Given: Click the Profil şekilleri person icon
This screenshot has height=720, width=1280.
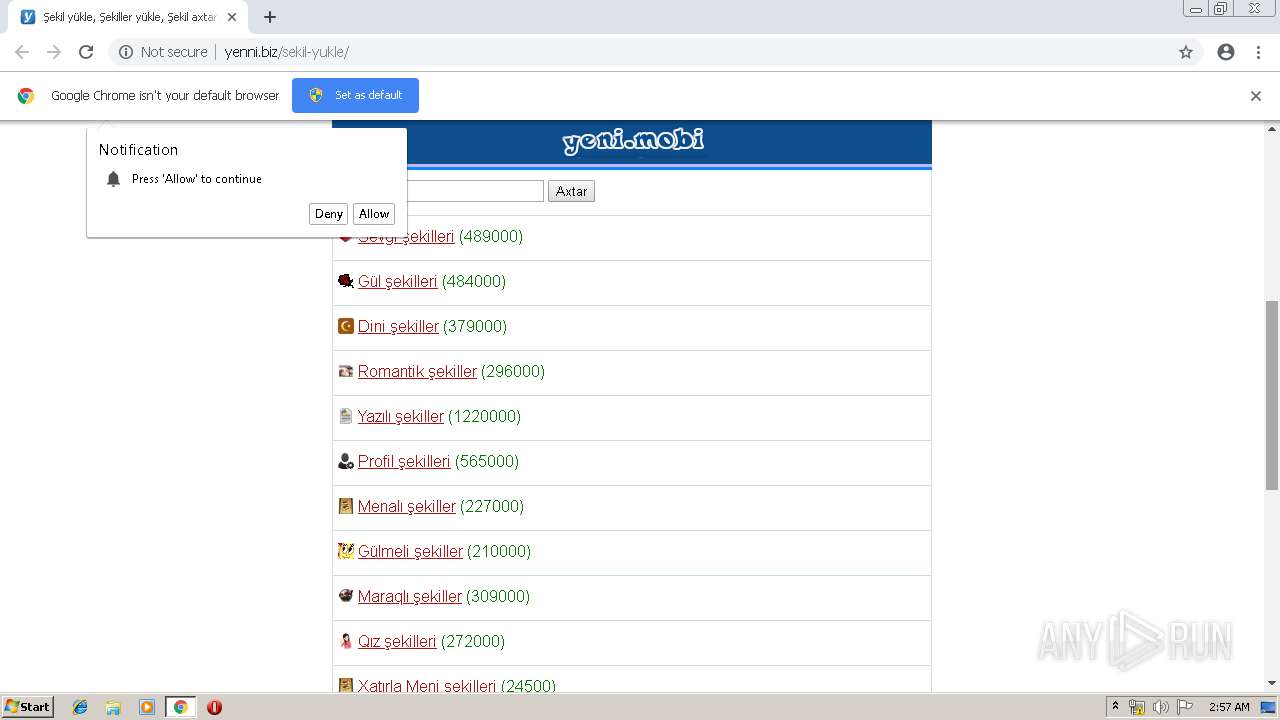Looking at the screenshot, I should (x=346, y=461).
